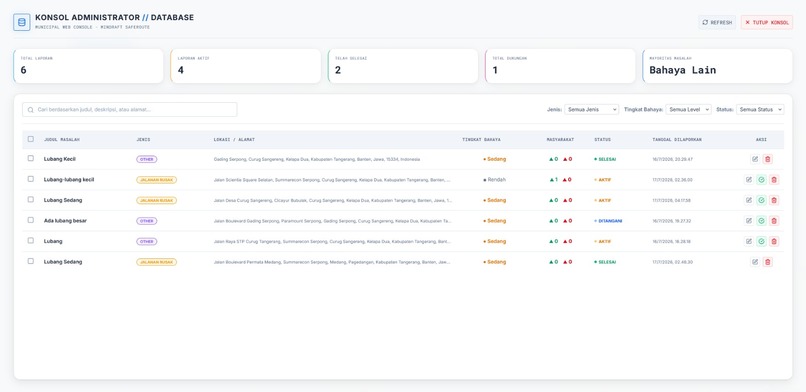Click Konsol Administrator // Database heading
This screenshot has height=392, width=806.
(115, 17)
